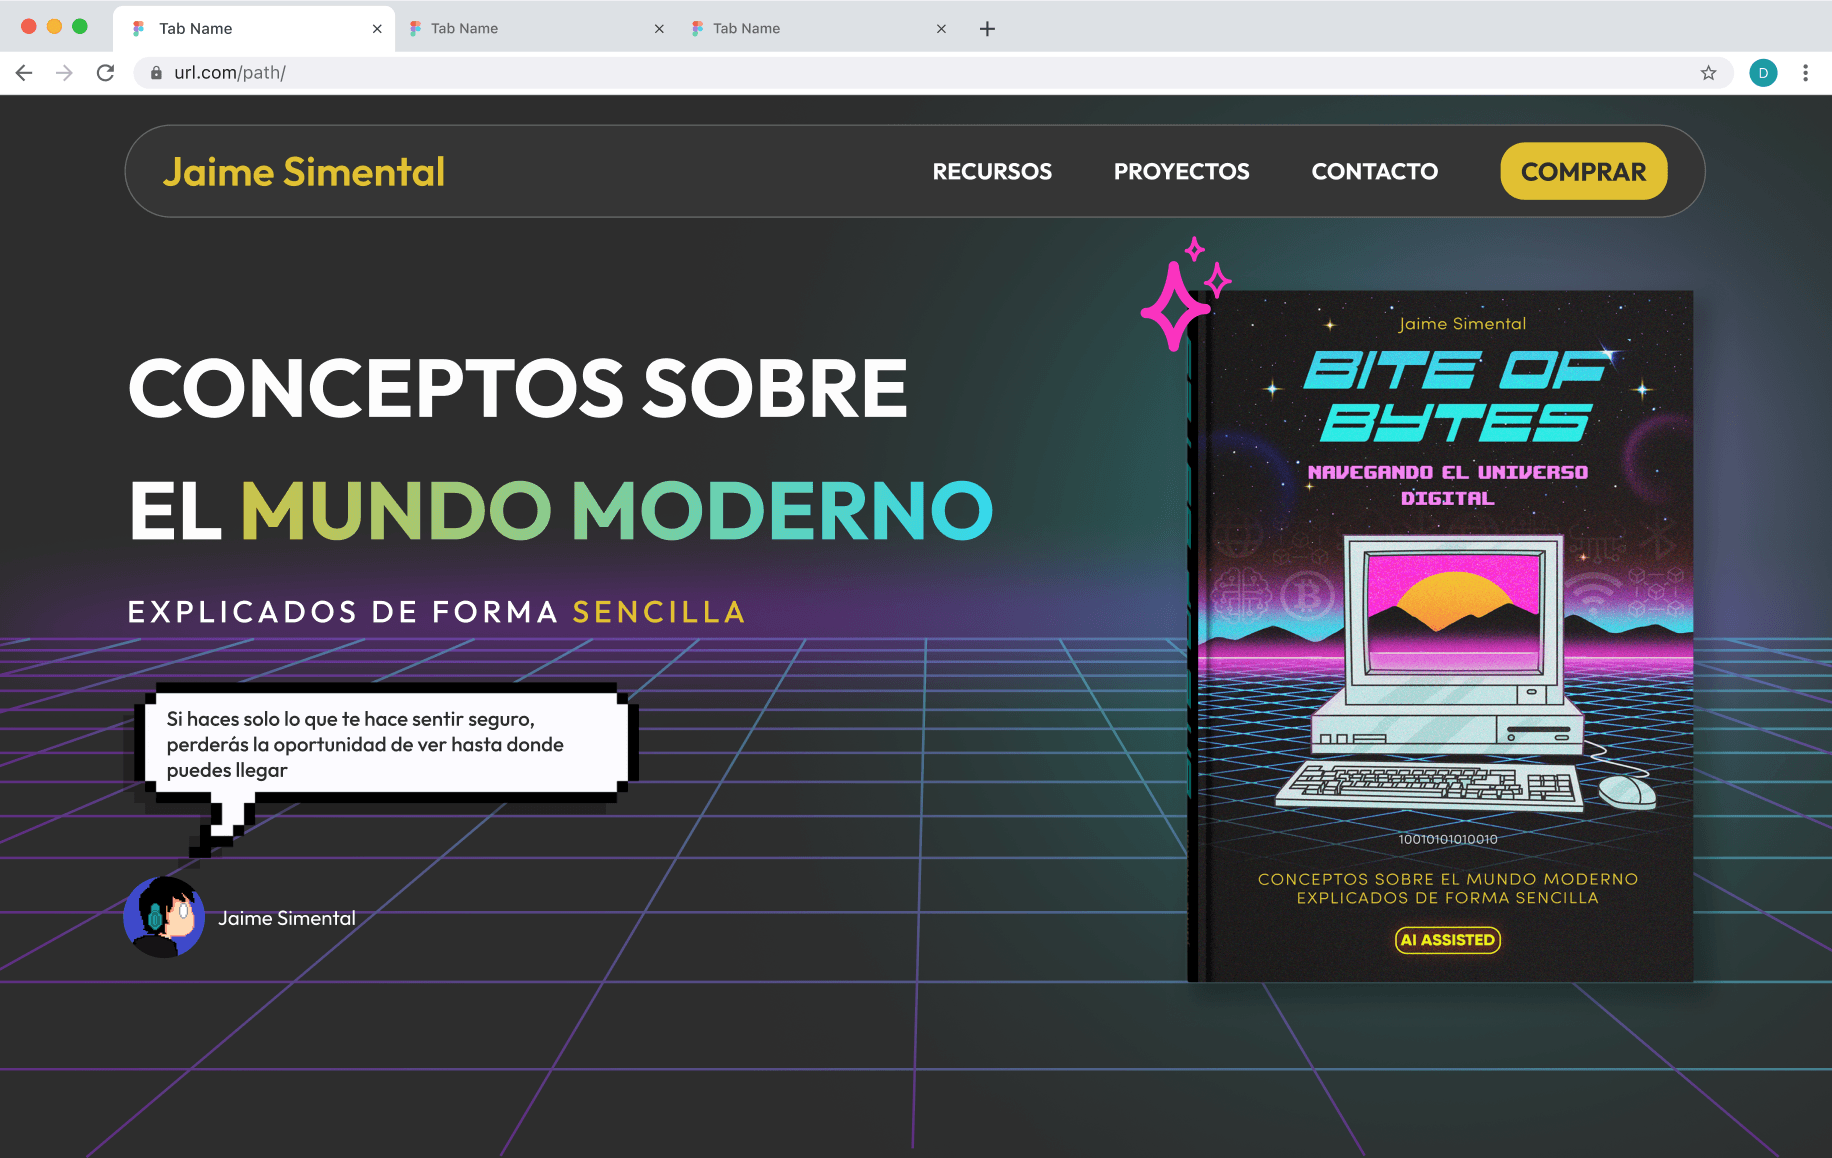Screen dimensions: 1832x1158
Task: Switch to the second Tab Name tab
Action: point(536,29)
